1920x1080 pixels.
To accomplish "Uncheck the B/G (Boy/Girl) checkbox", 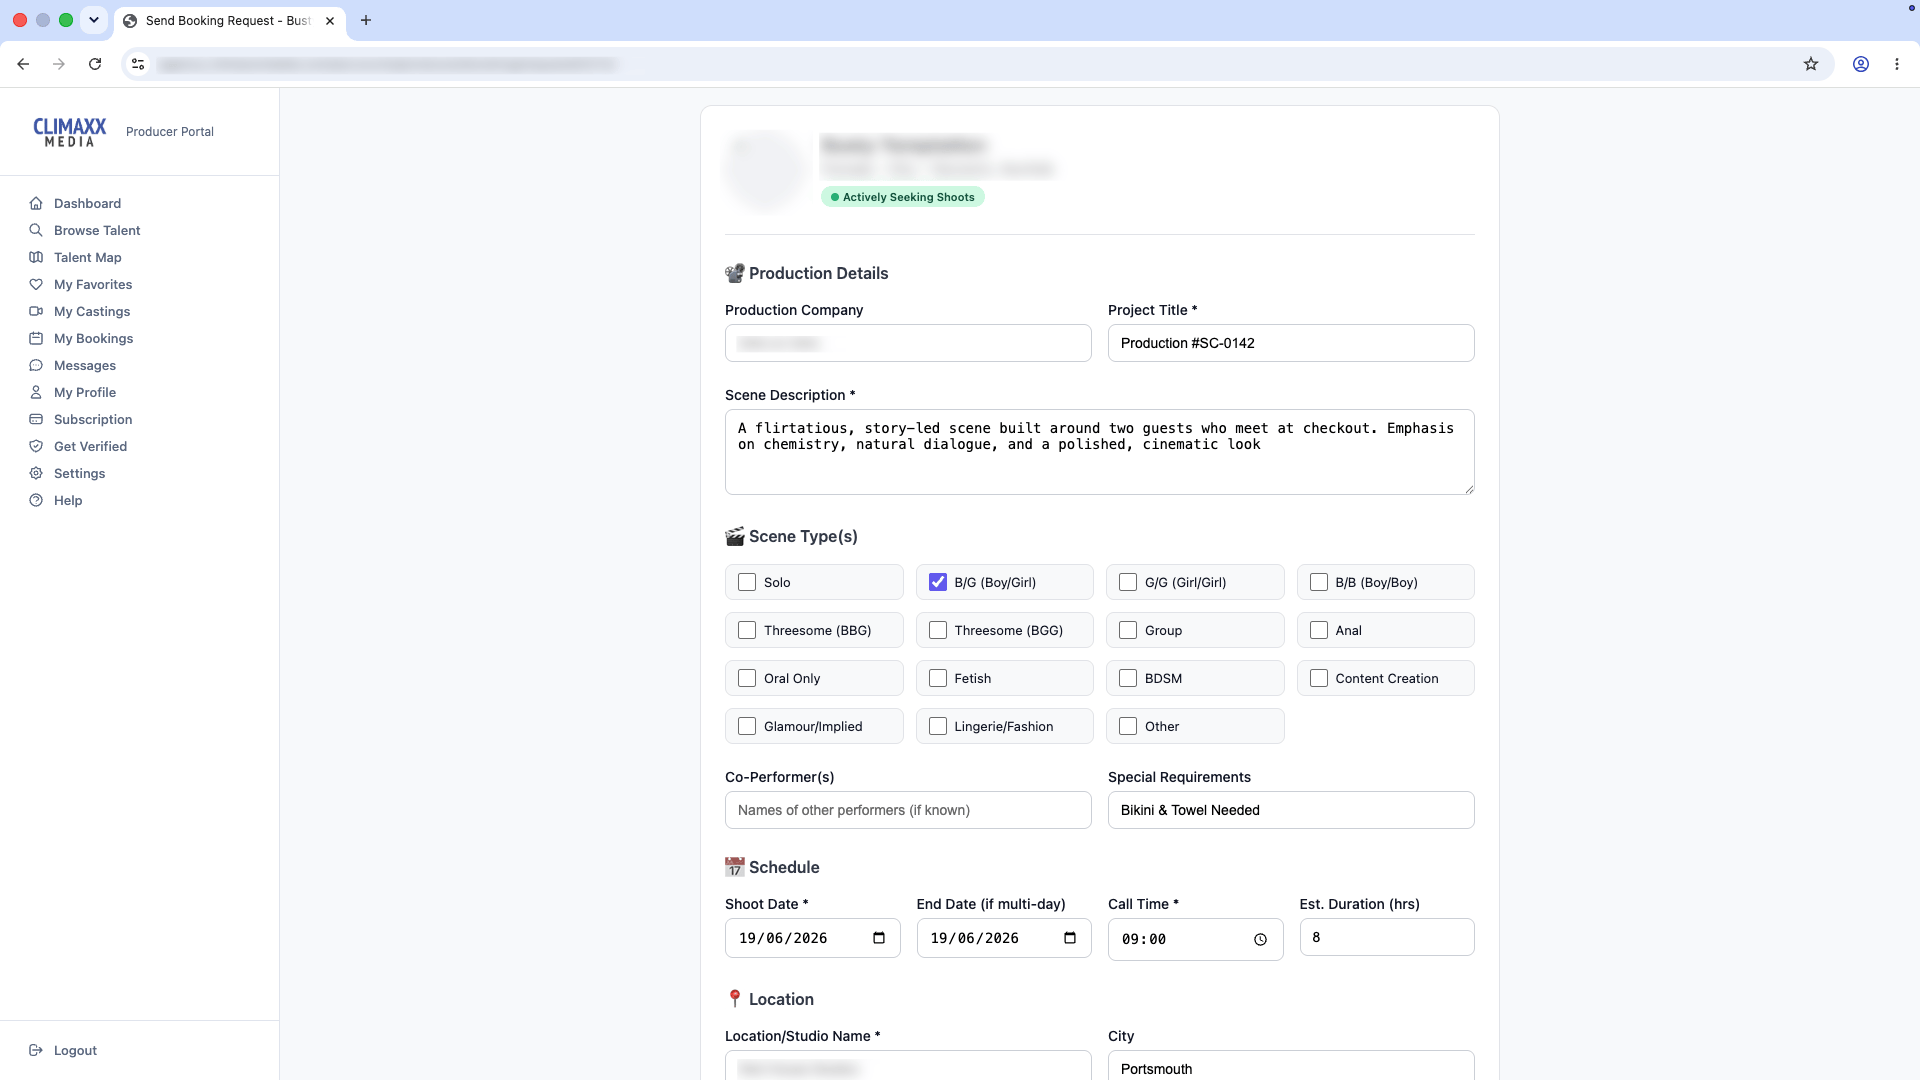I will (938, 582).
